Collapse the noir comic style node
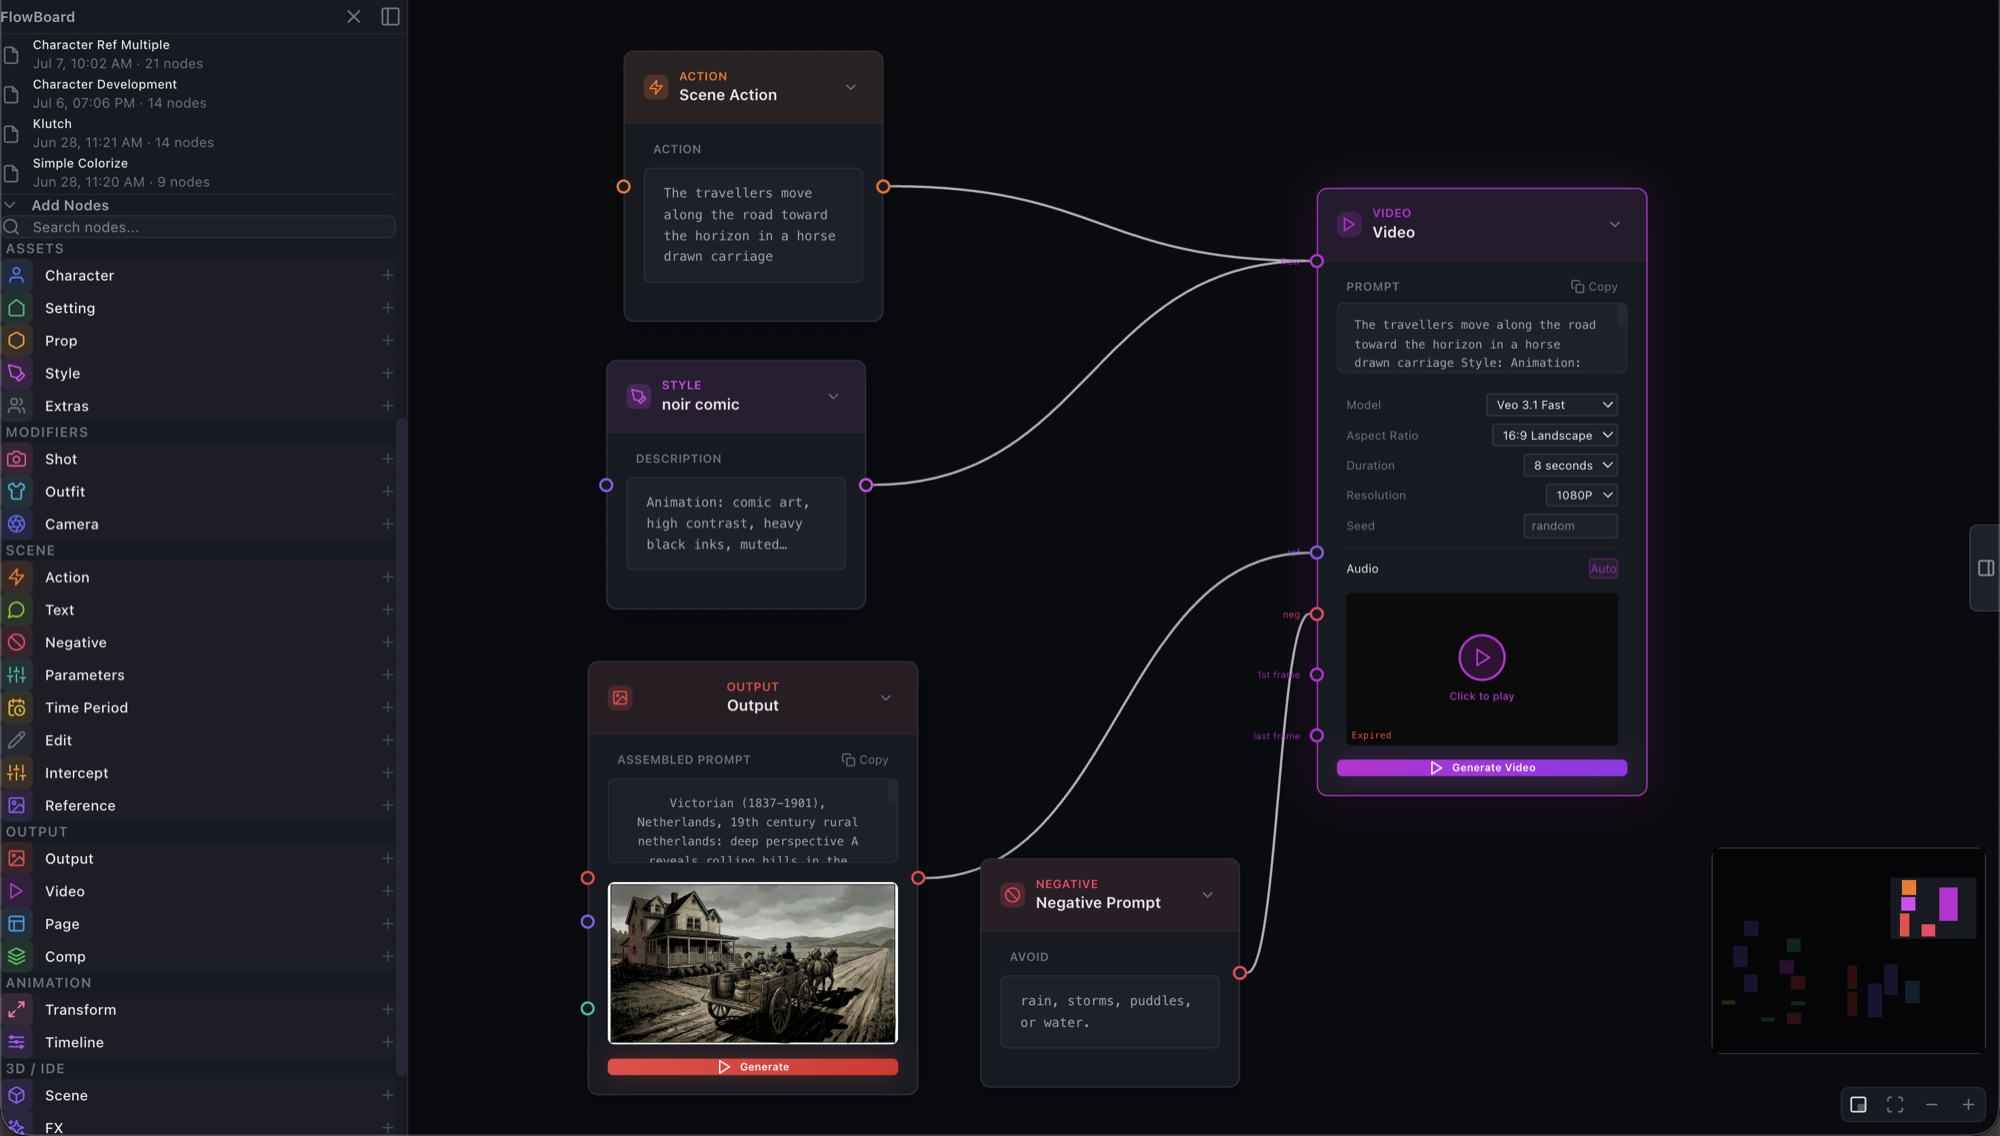 click(x=833, y=396)
